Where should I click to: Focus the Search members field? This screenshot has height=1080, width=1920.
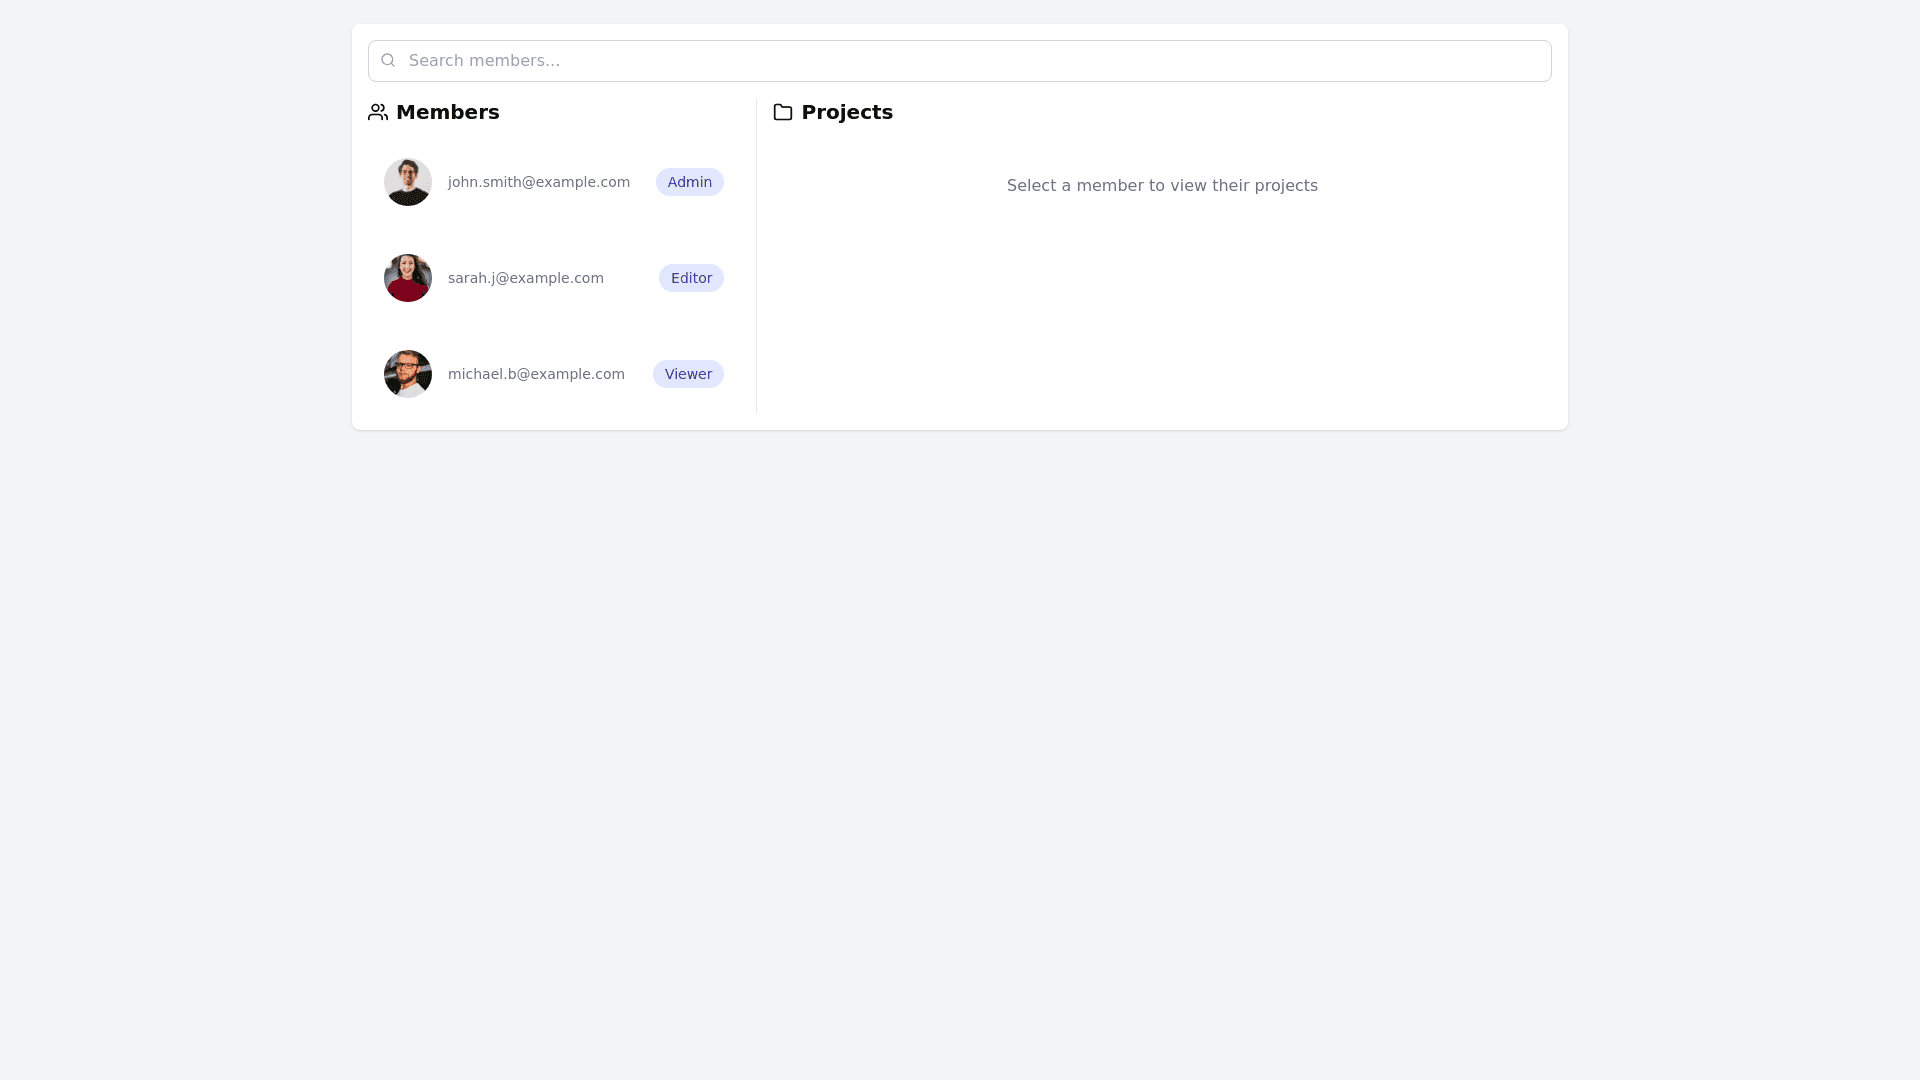[x=960, y=61]
